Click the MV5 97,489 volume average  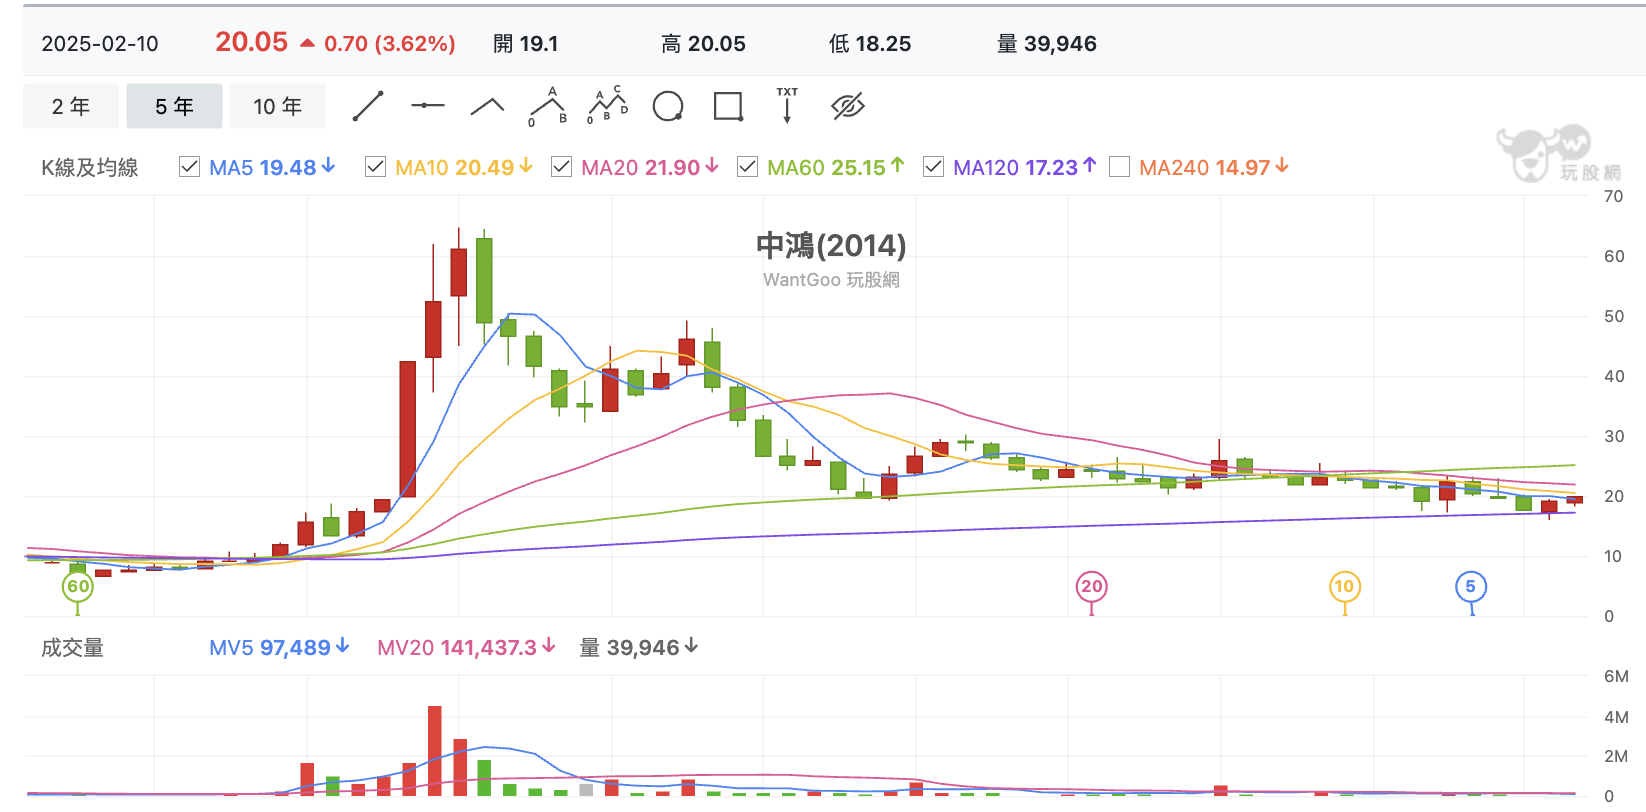[x=279, y=648]
